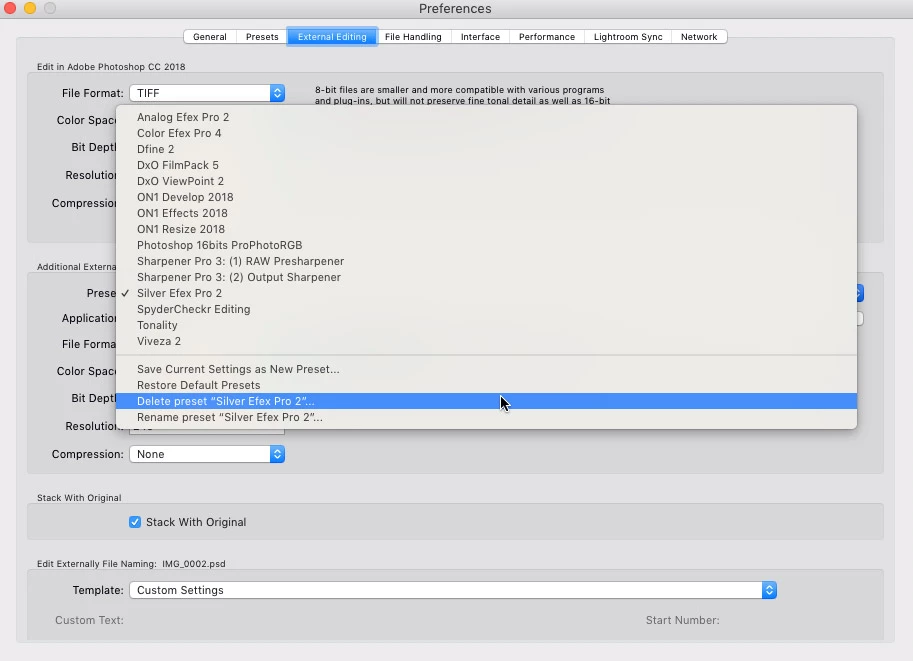Open the Lightroom Sync tab
913x661 pixels.
(x=628, y=37)
